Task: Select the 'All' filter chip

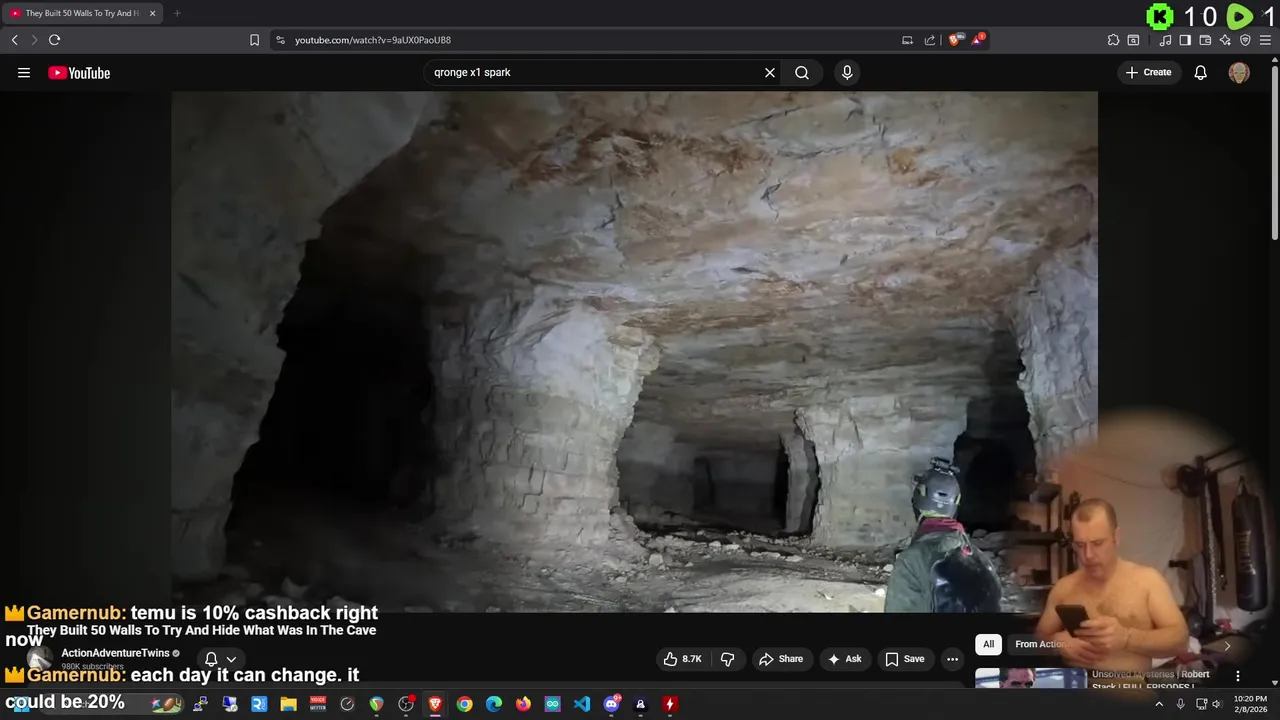Action: [988, 644]
